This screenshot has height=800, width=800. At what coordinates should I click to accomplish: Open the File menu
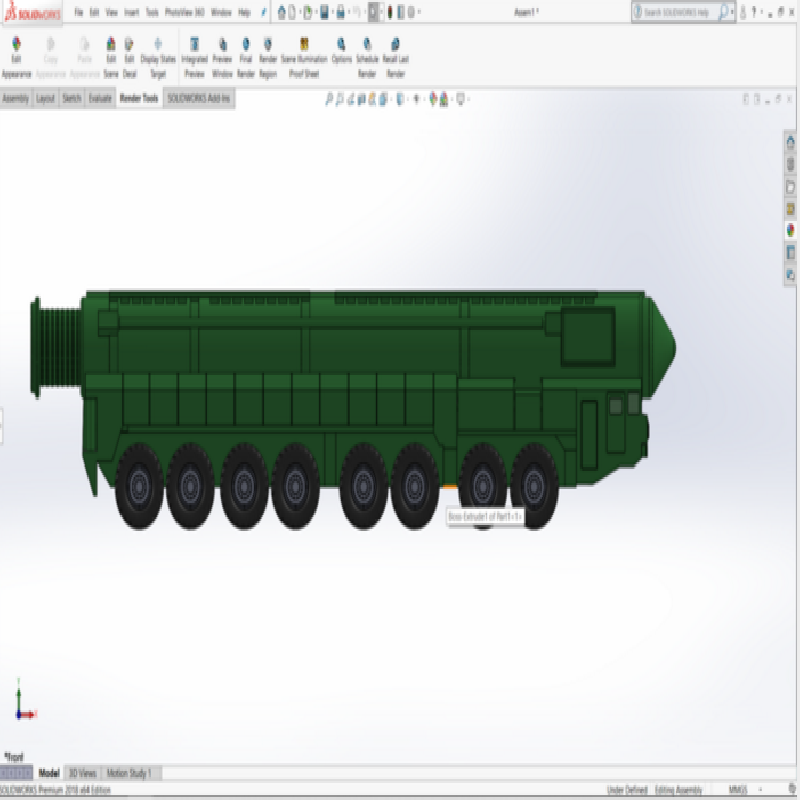tap(79, 12)
